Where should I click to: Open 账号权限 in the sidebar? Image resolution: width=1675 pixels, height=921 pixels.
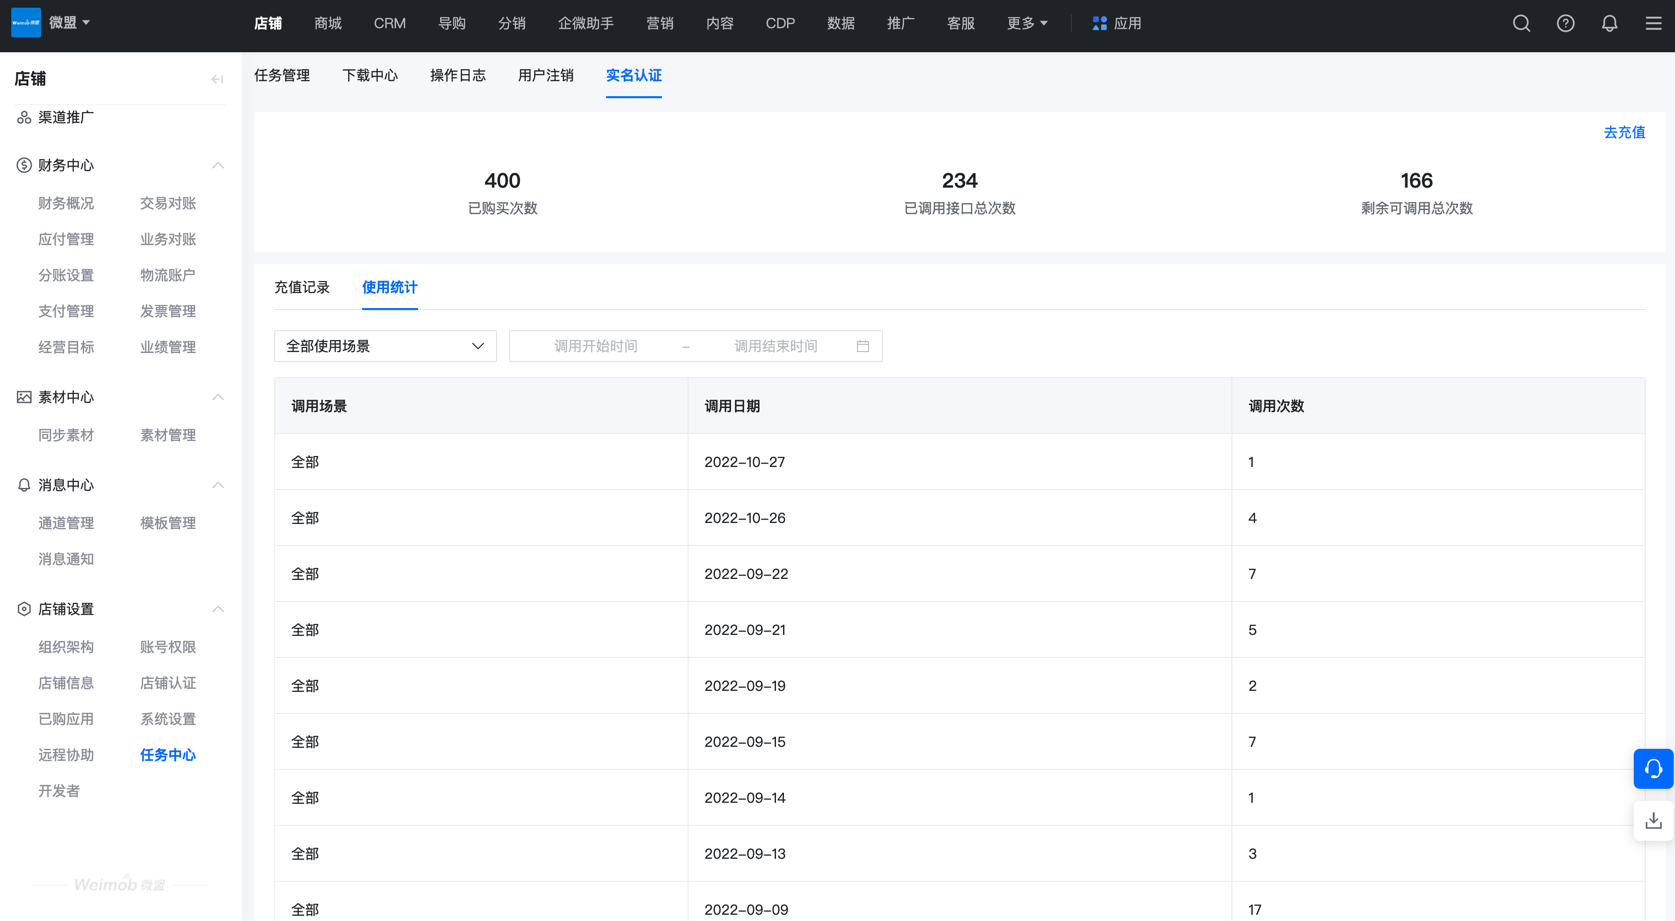point(168,647)
